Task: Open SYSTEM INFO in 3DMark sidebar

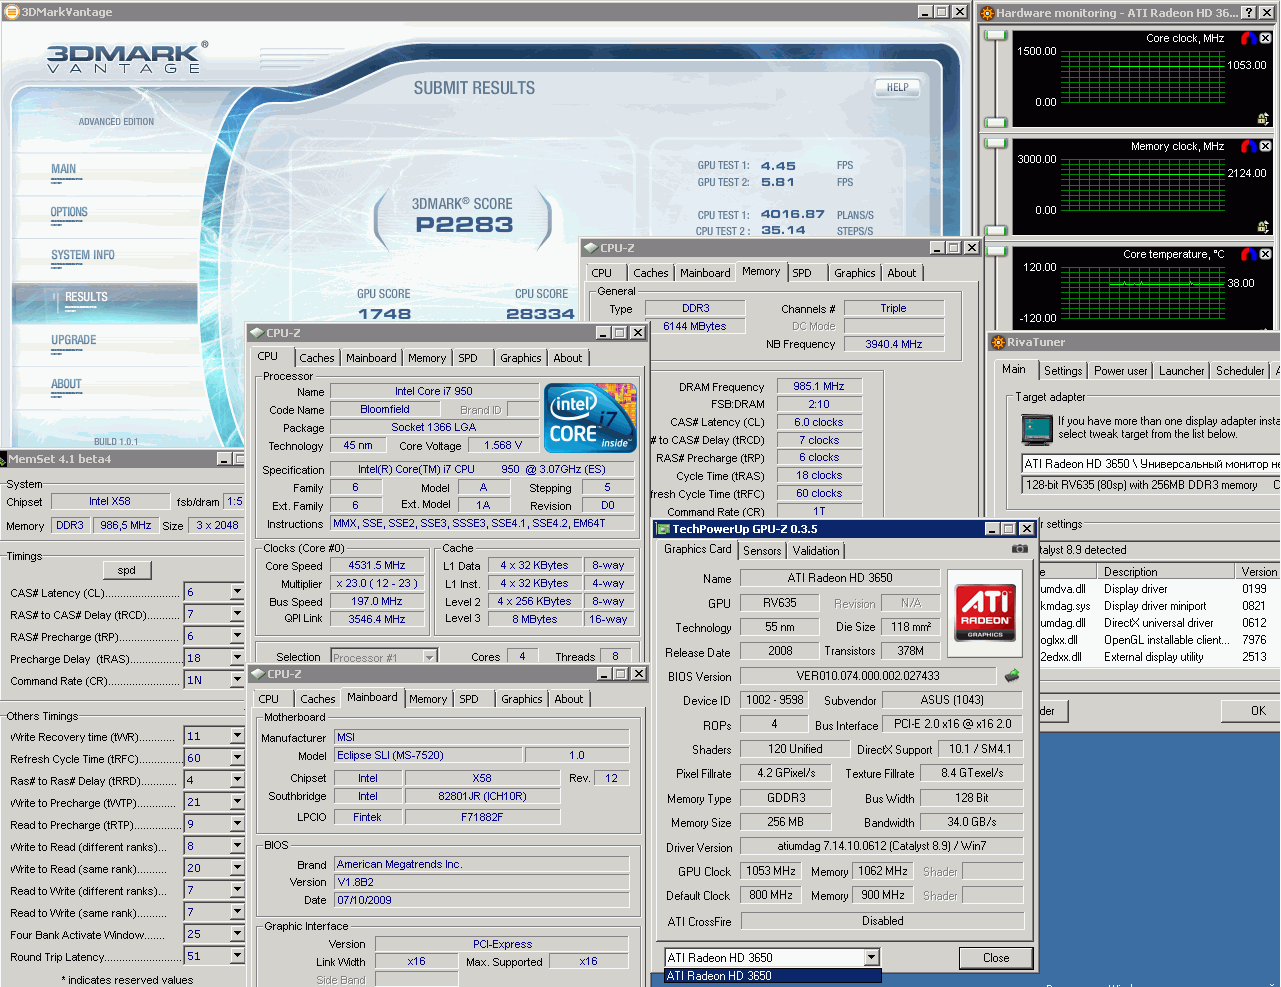Action: [x=83, y=255]
